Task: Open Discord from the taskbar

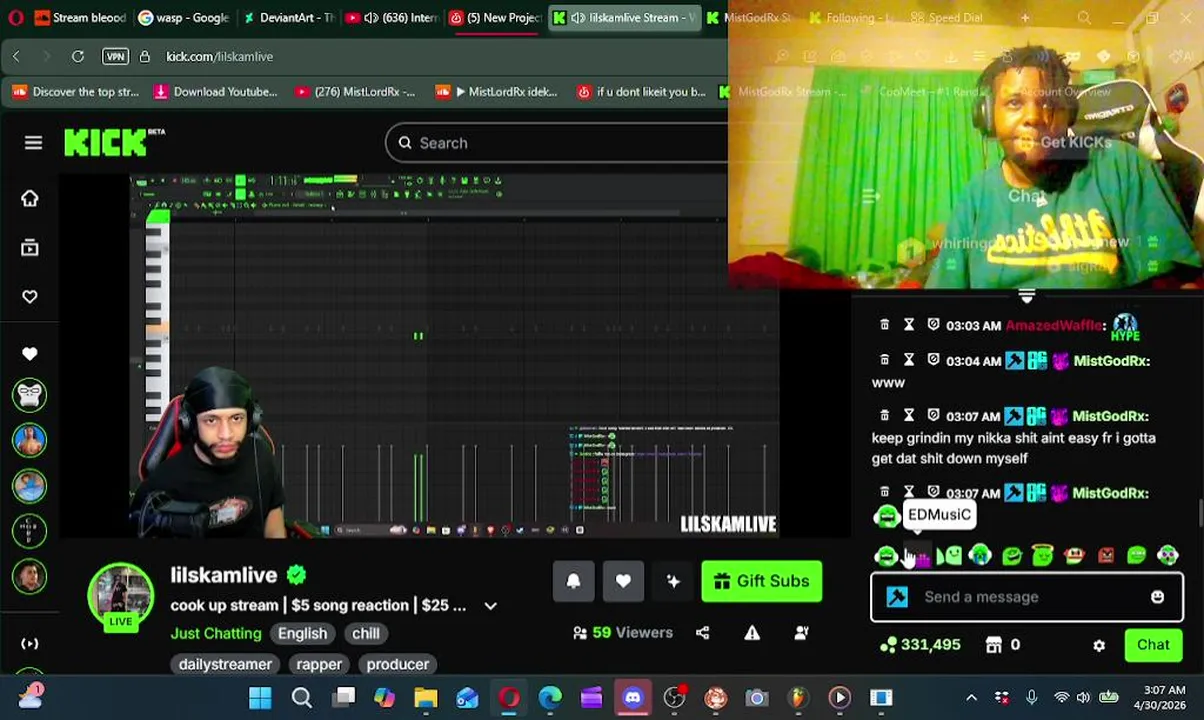Action: pos(632,697)
